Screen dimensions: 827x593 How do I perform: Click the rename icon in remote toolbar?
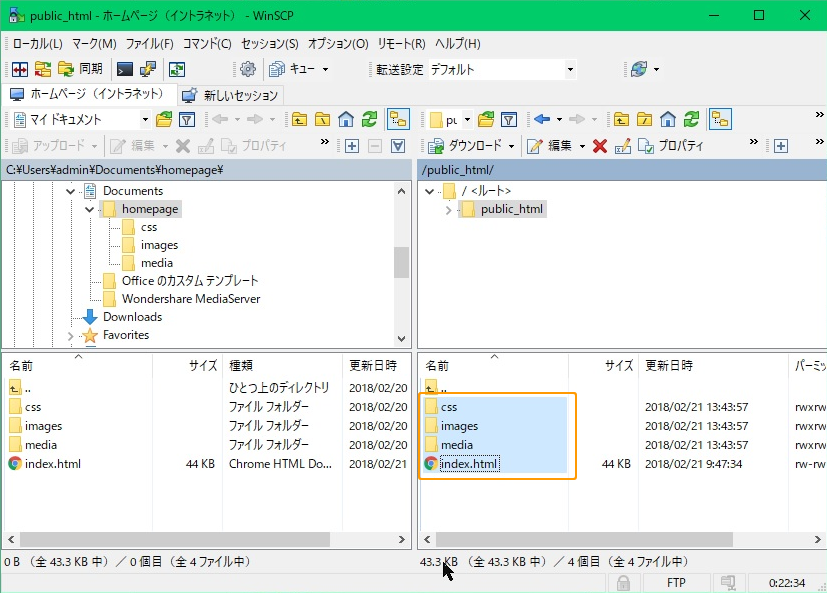coord(623,146)
